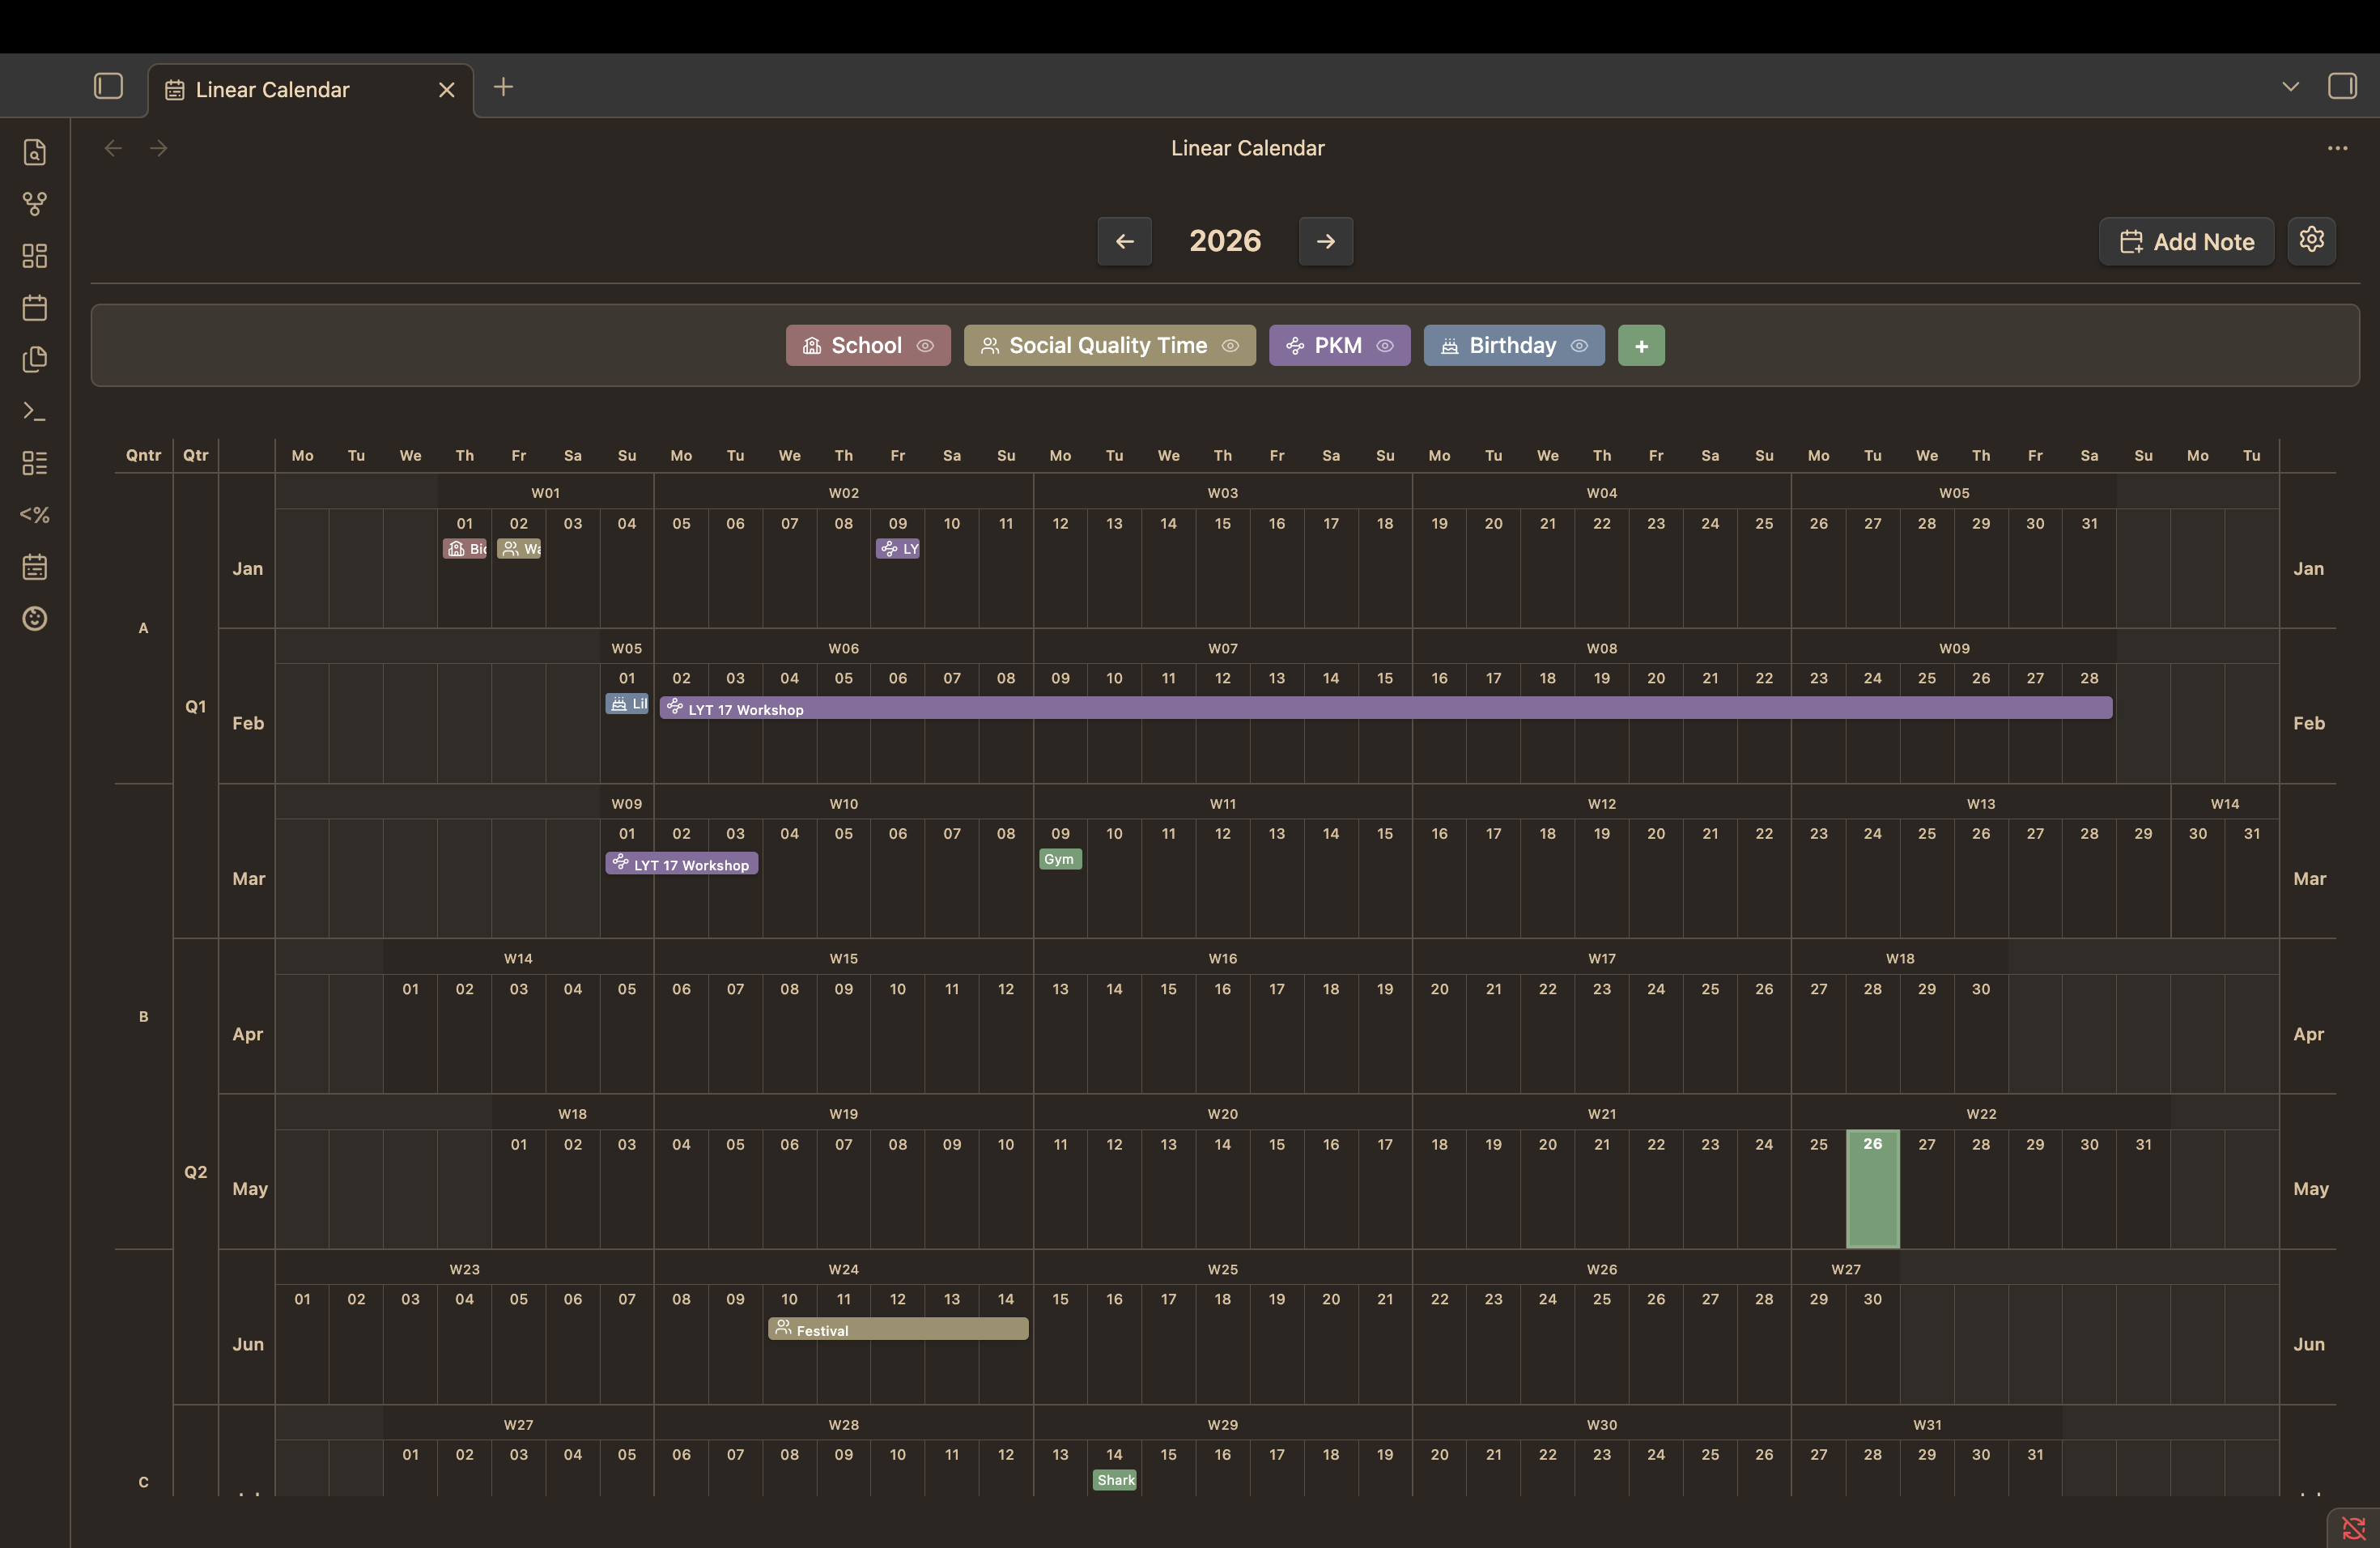Viewport: 2380px width, 1548px height.
Task: Open the Gym event on March 9
Action: pos(1060,859)
